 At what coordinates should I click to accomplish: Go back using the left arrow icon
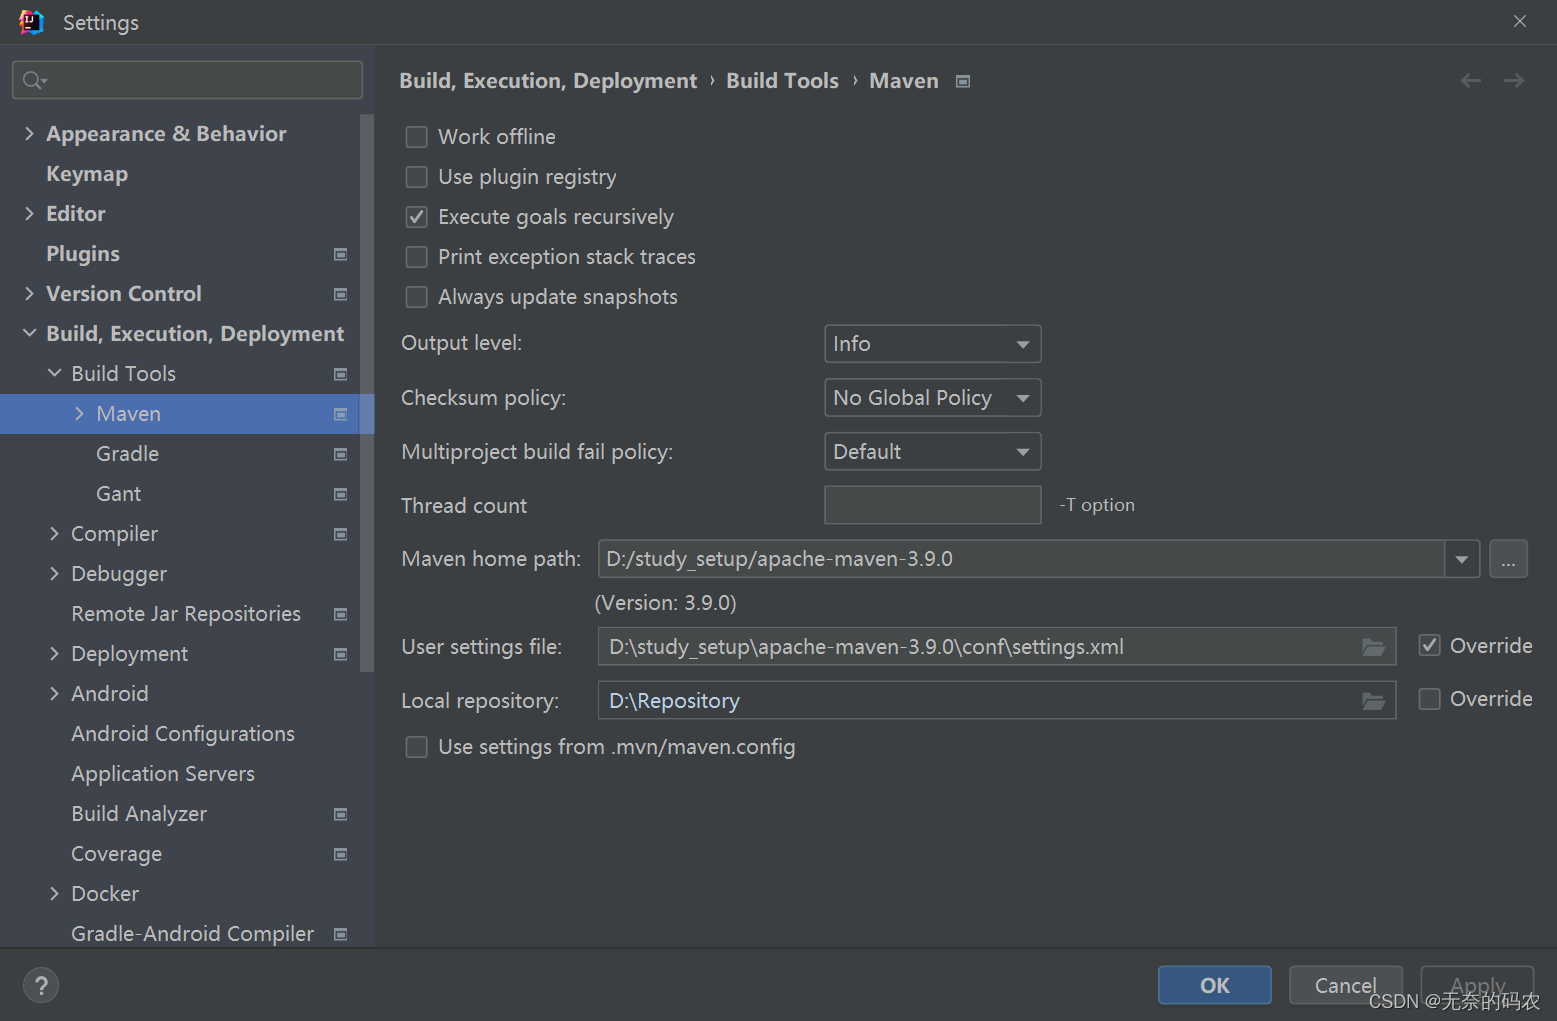point(1471,80)
